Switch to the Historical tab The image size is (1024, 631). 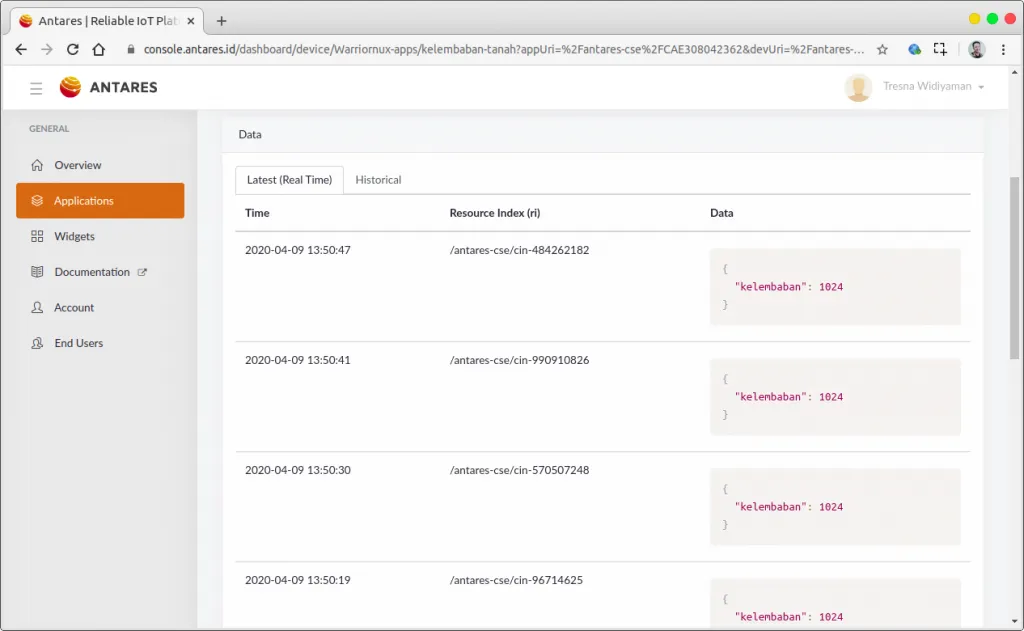[x=378, y=180]
